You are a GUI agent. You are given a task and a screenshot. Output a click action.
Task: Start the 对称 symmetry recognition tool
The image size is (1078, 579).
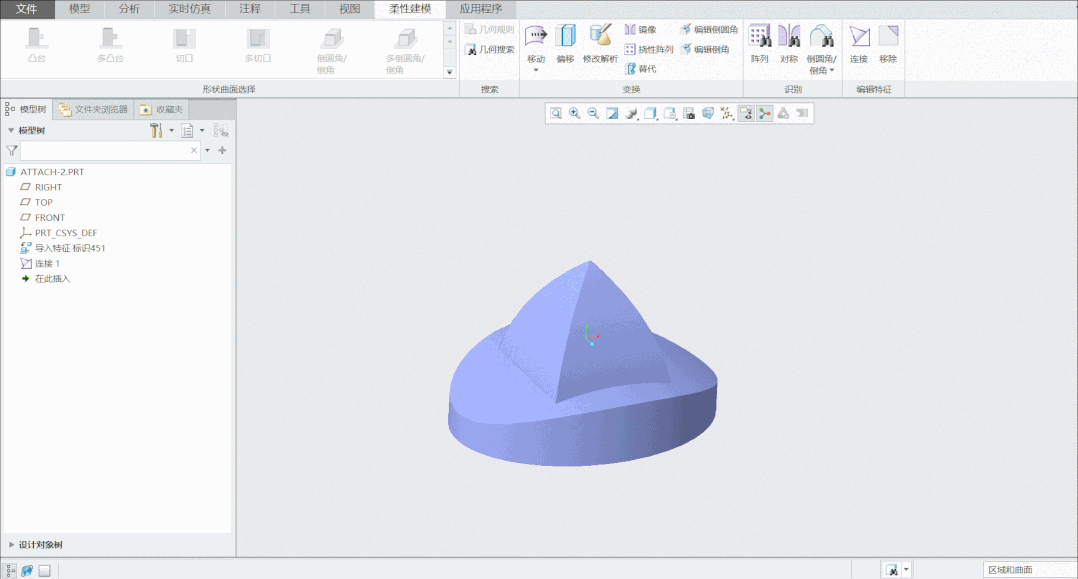[x=789, y=44]
